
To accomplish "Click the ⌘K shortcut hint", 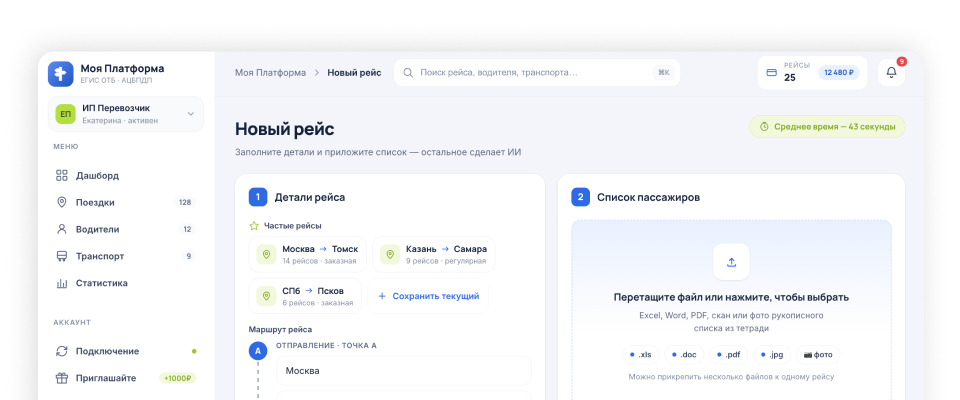I will coord(664,72).
